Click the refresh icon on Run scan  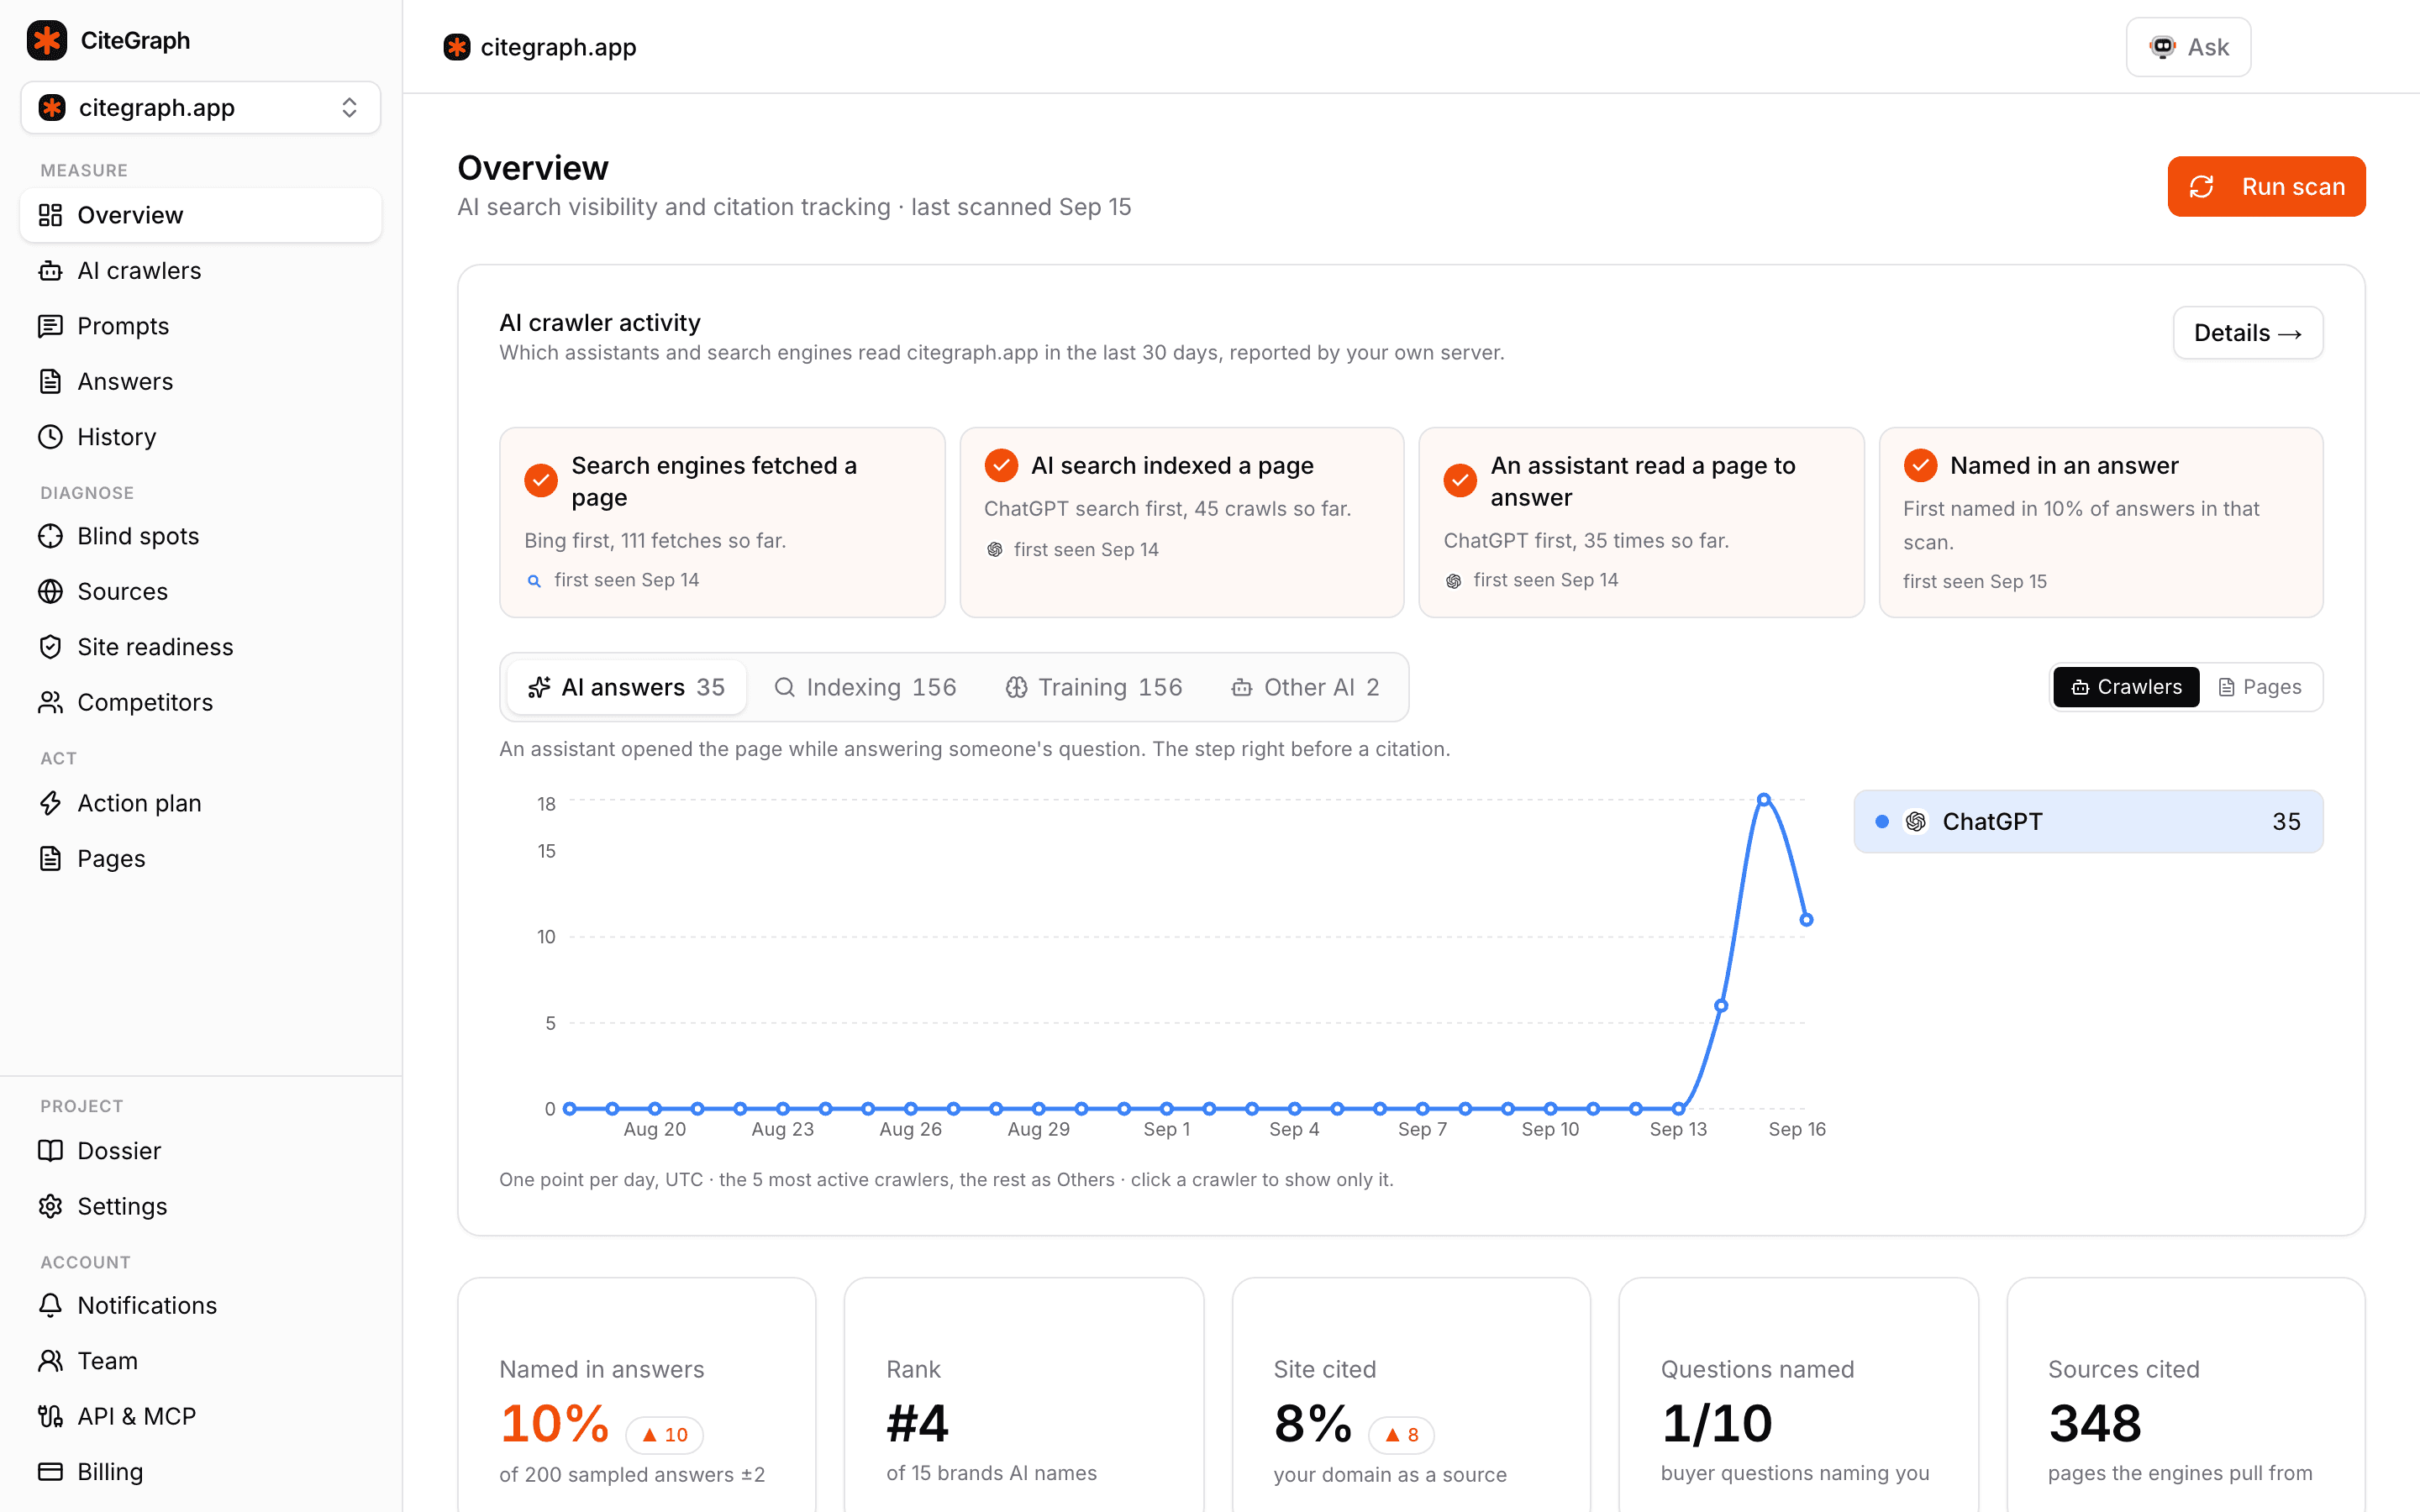pyautogui.click(x=2201, y=187)
